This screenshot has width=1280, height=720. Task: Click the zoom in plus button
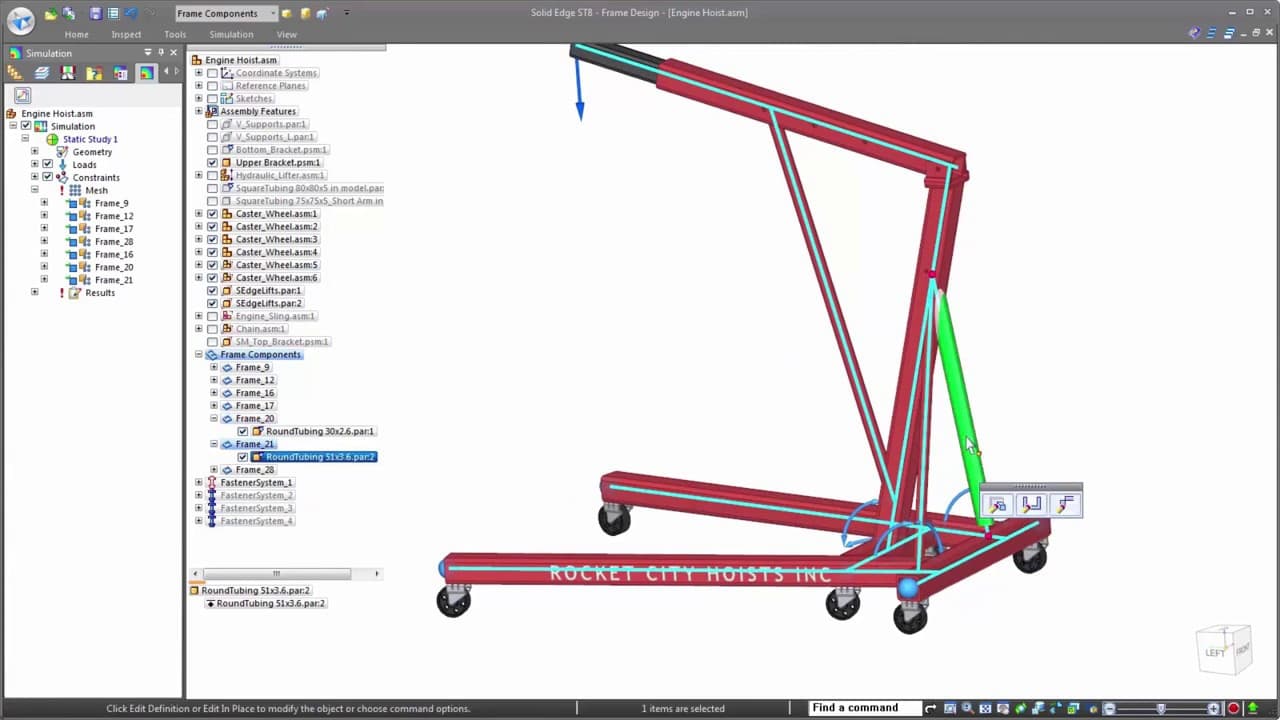pos(1214,709)
